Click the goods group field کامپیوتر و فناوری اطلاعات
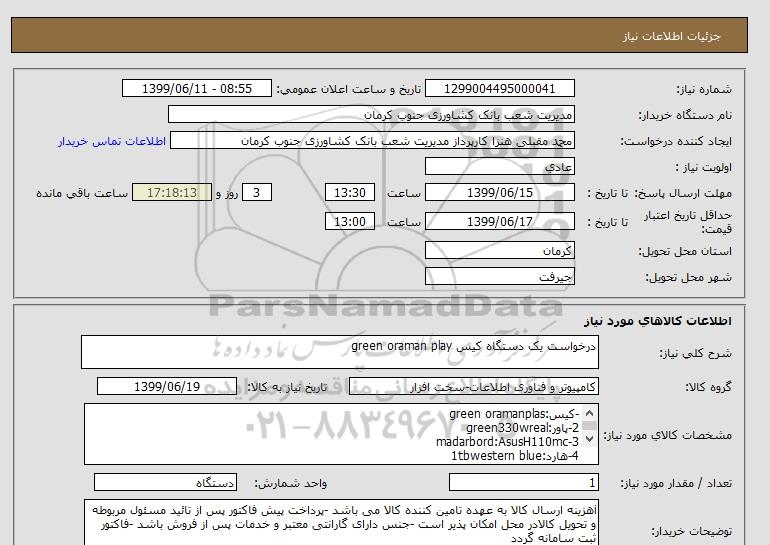The width and height of the screenshot is (770, 545). coord(473,387)
